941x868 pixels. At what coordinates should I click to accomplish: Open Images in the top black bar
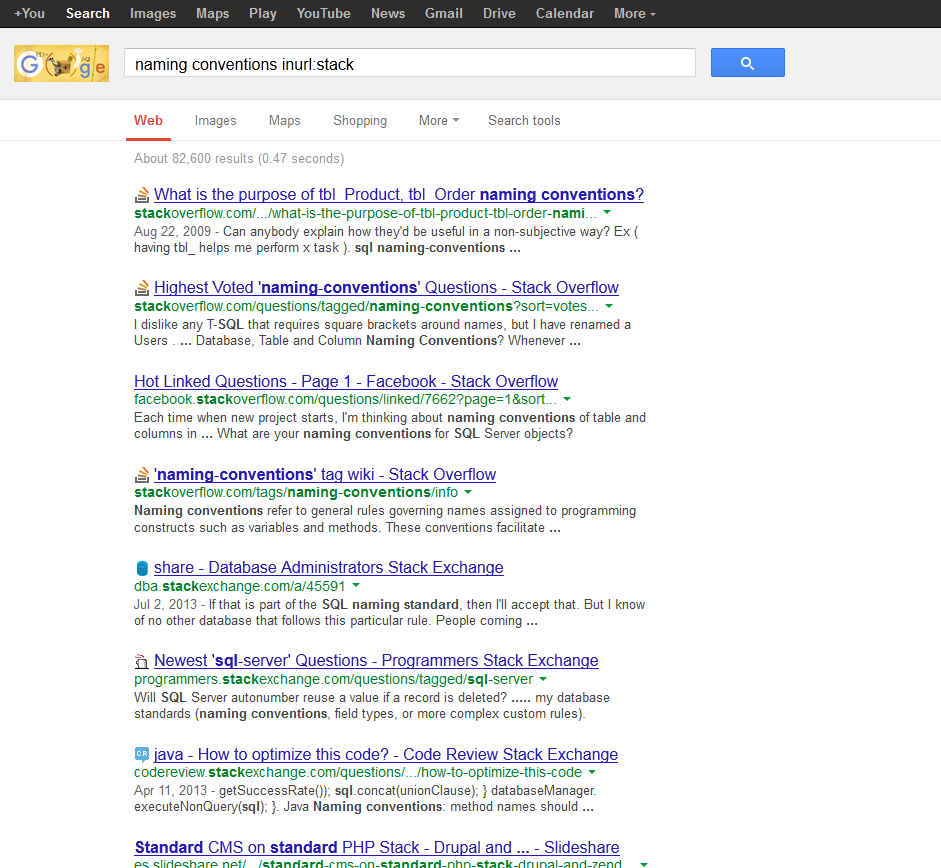coord(153,13)
